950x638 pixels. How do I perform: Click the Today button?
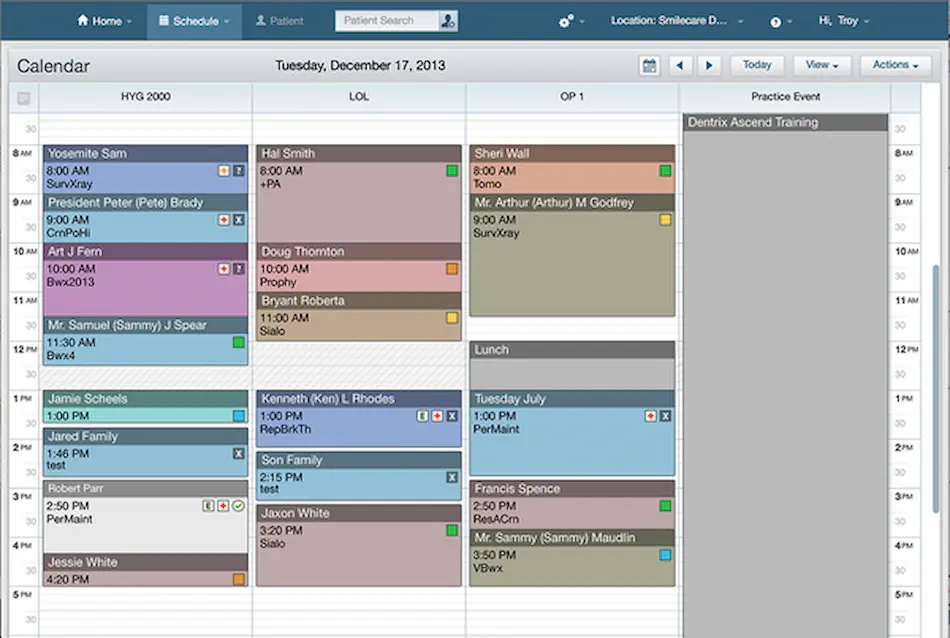756,65
